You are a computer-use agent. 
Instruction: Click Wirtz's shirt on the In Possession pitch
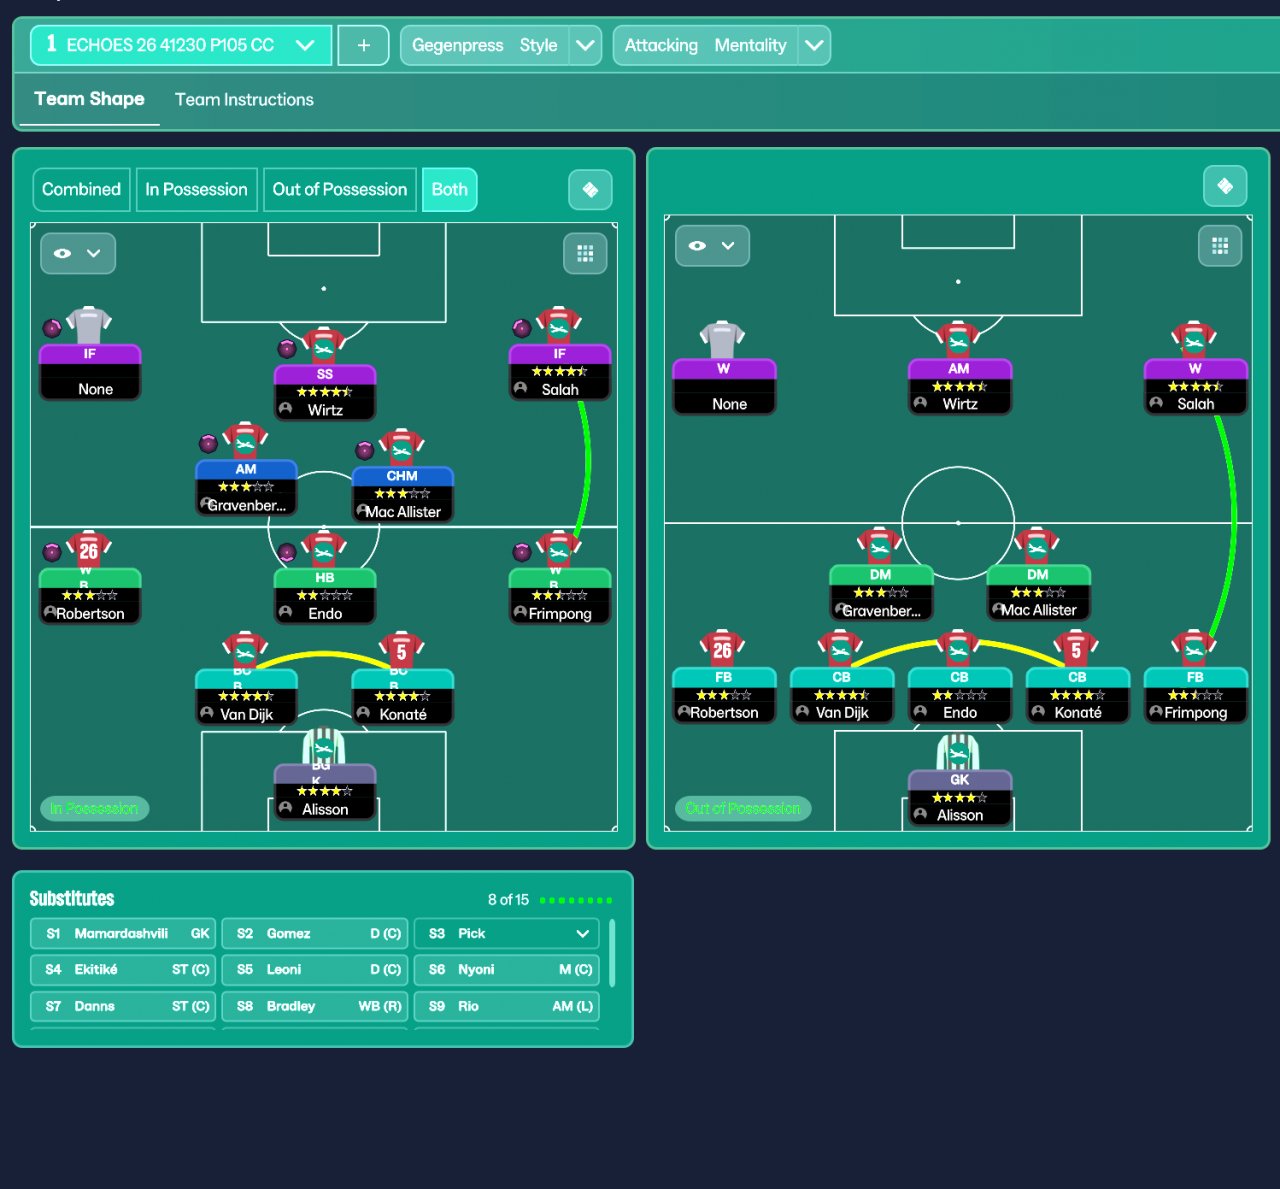coord(324,346)
